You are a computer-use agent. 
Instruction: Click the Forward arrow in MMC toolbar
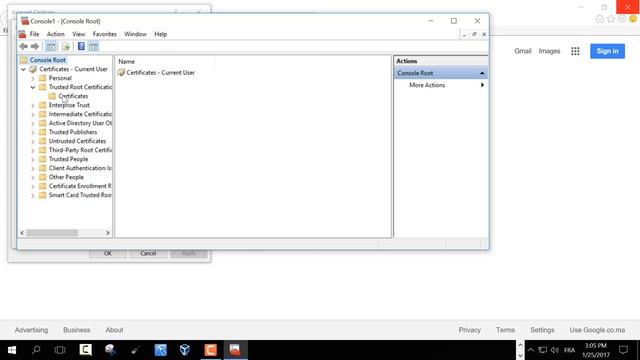(35, 47)
